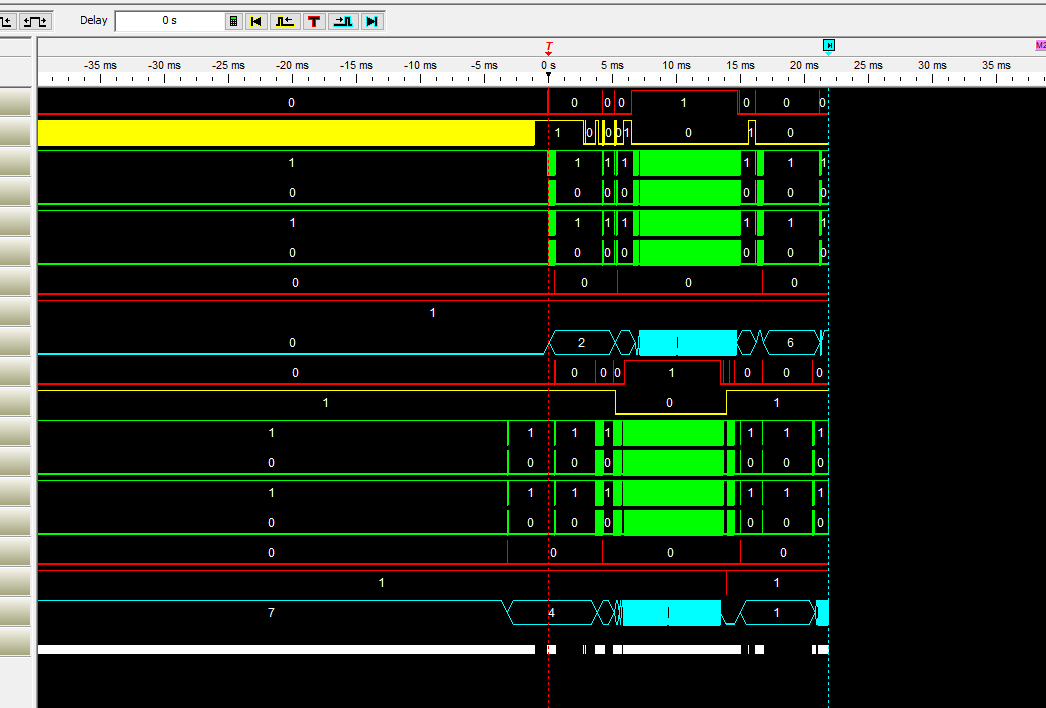Center view on trigger with red T icon
The width and height of the screenshot is (1046, 708).
coord(314,21)
